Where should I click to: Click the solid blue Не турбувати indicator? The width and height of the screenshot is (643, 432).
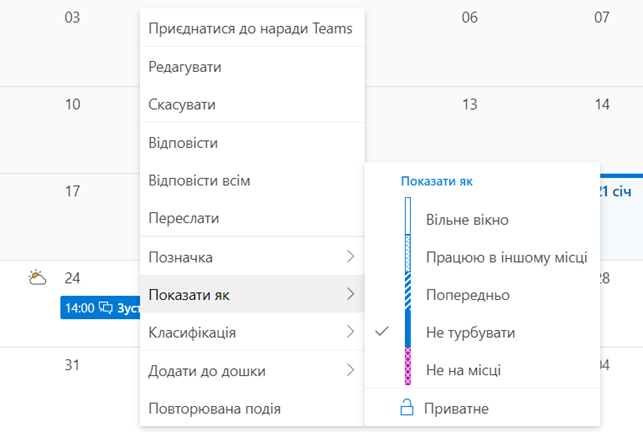pos(407,331)
